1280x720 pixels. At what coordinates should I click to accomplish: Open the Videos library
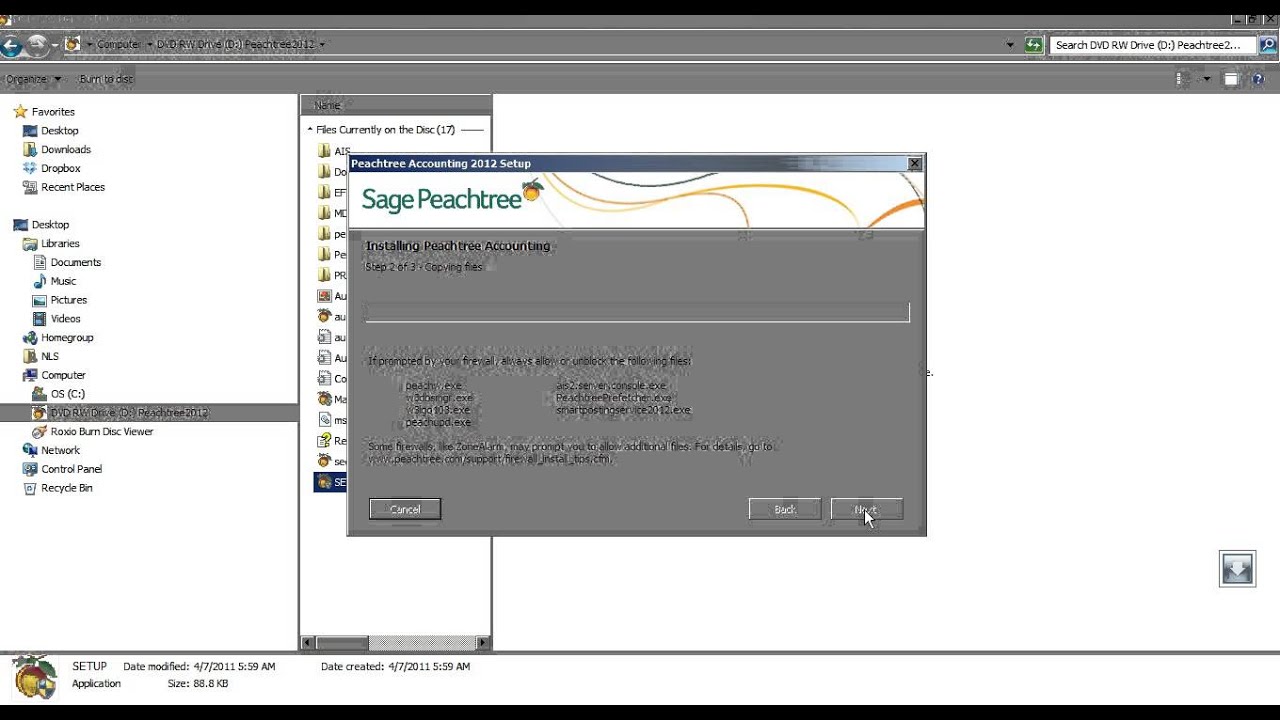(65, 319)
